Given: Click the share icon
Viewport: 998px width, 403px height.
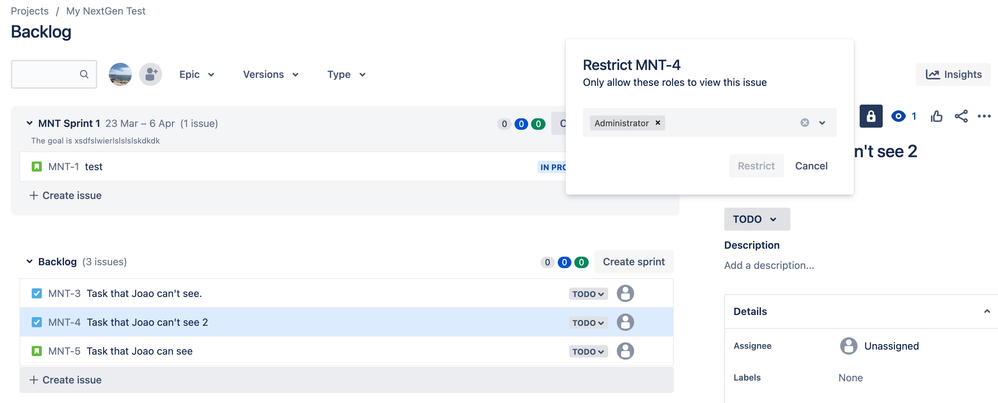Looking at the screenshot, I should tap(961, 116).
